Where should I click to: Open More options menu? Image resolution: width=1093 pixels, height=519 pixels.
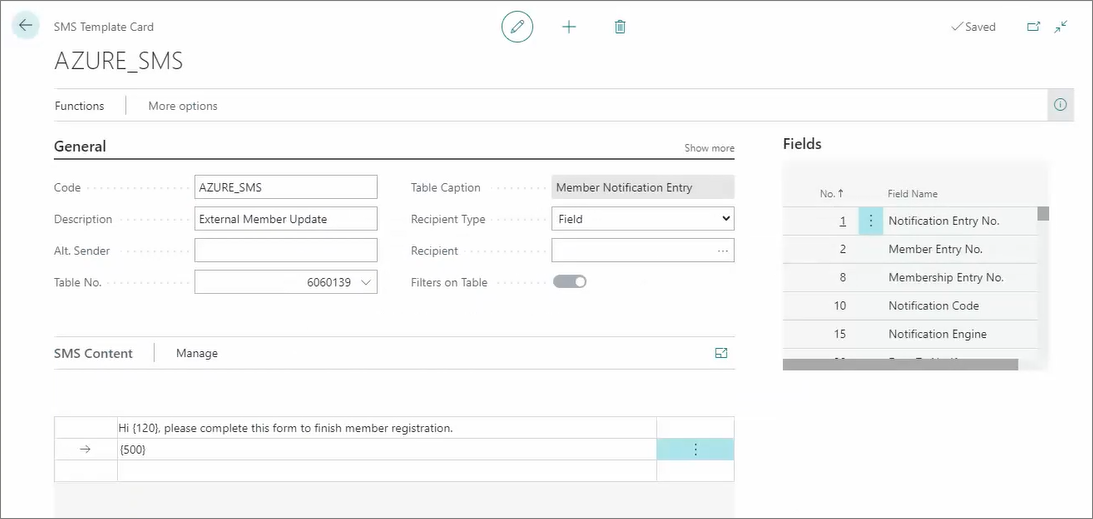(183, 106)
